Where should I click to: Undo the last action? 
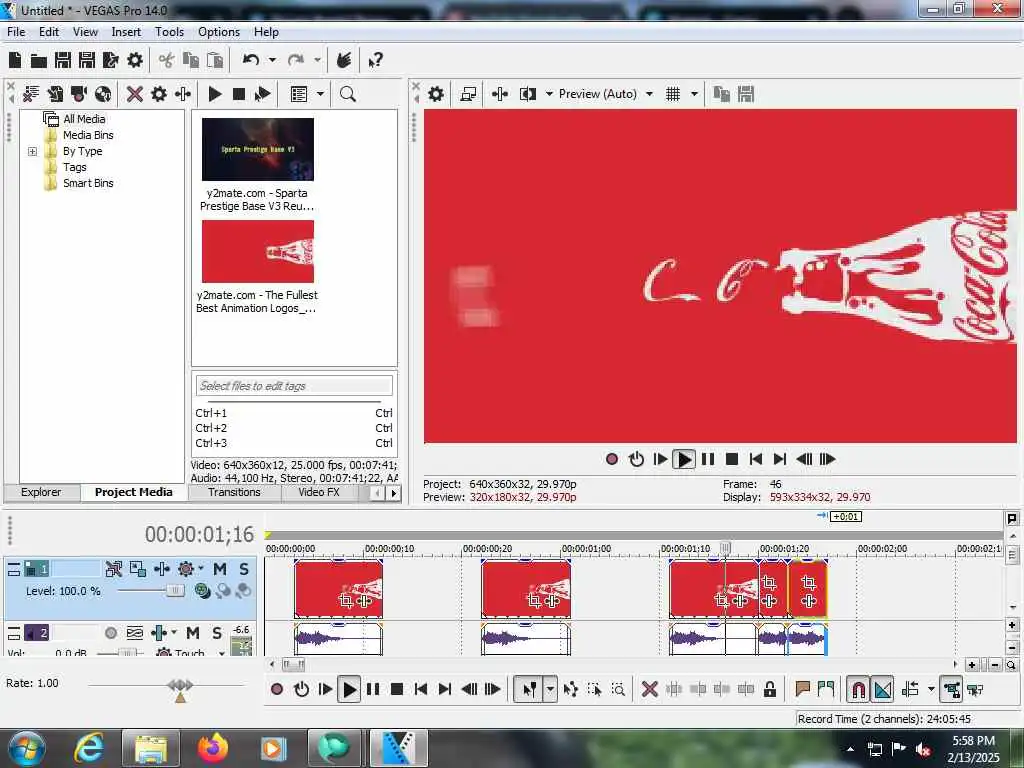click(x=251, y=60)
